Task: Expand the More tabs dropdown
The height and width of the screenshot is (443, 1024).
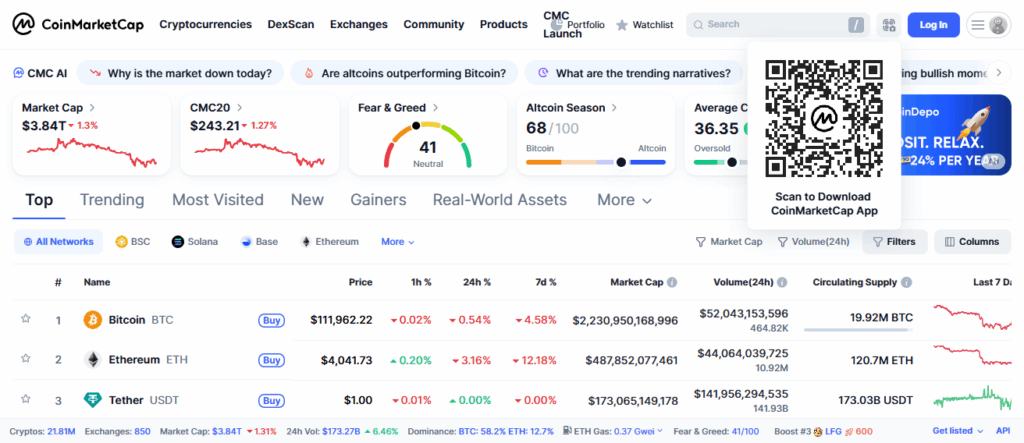Action: 624,200
